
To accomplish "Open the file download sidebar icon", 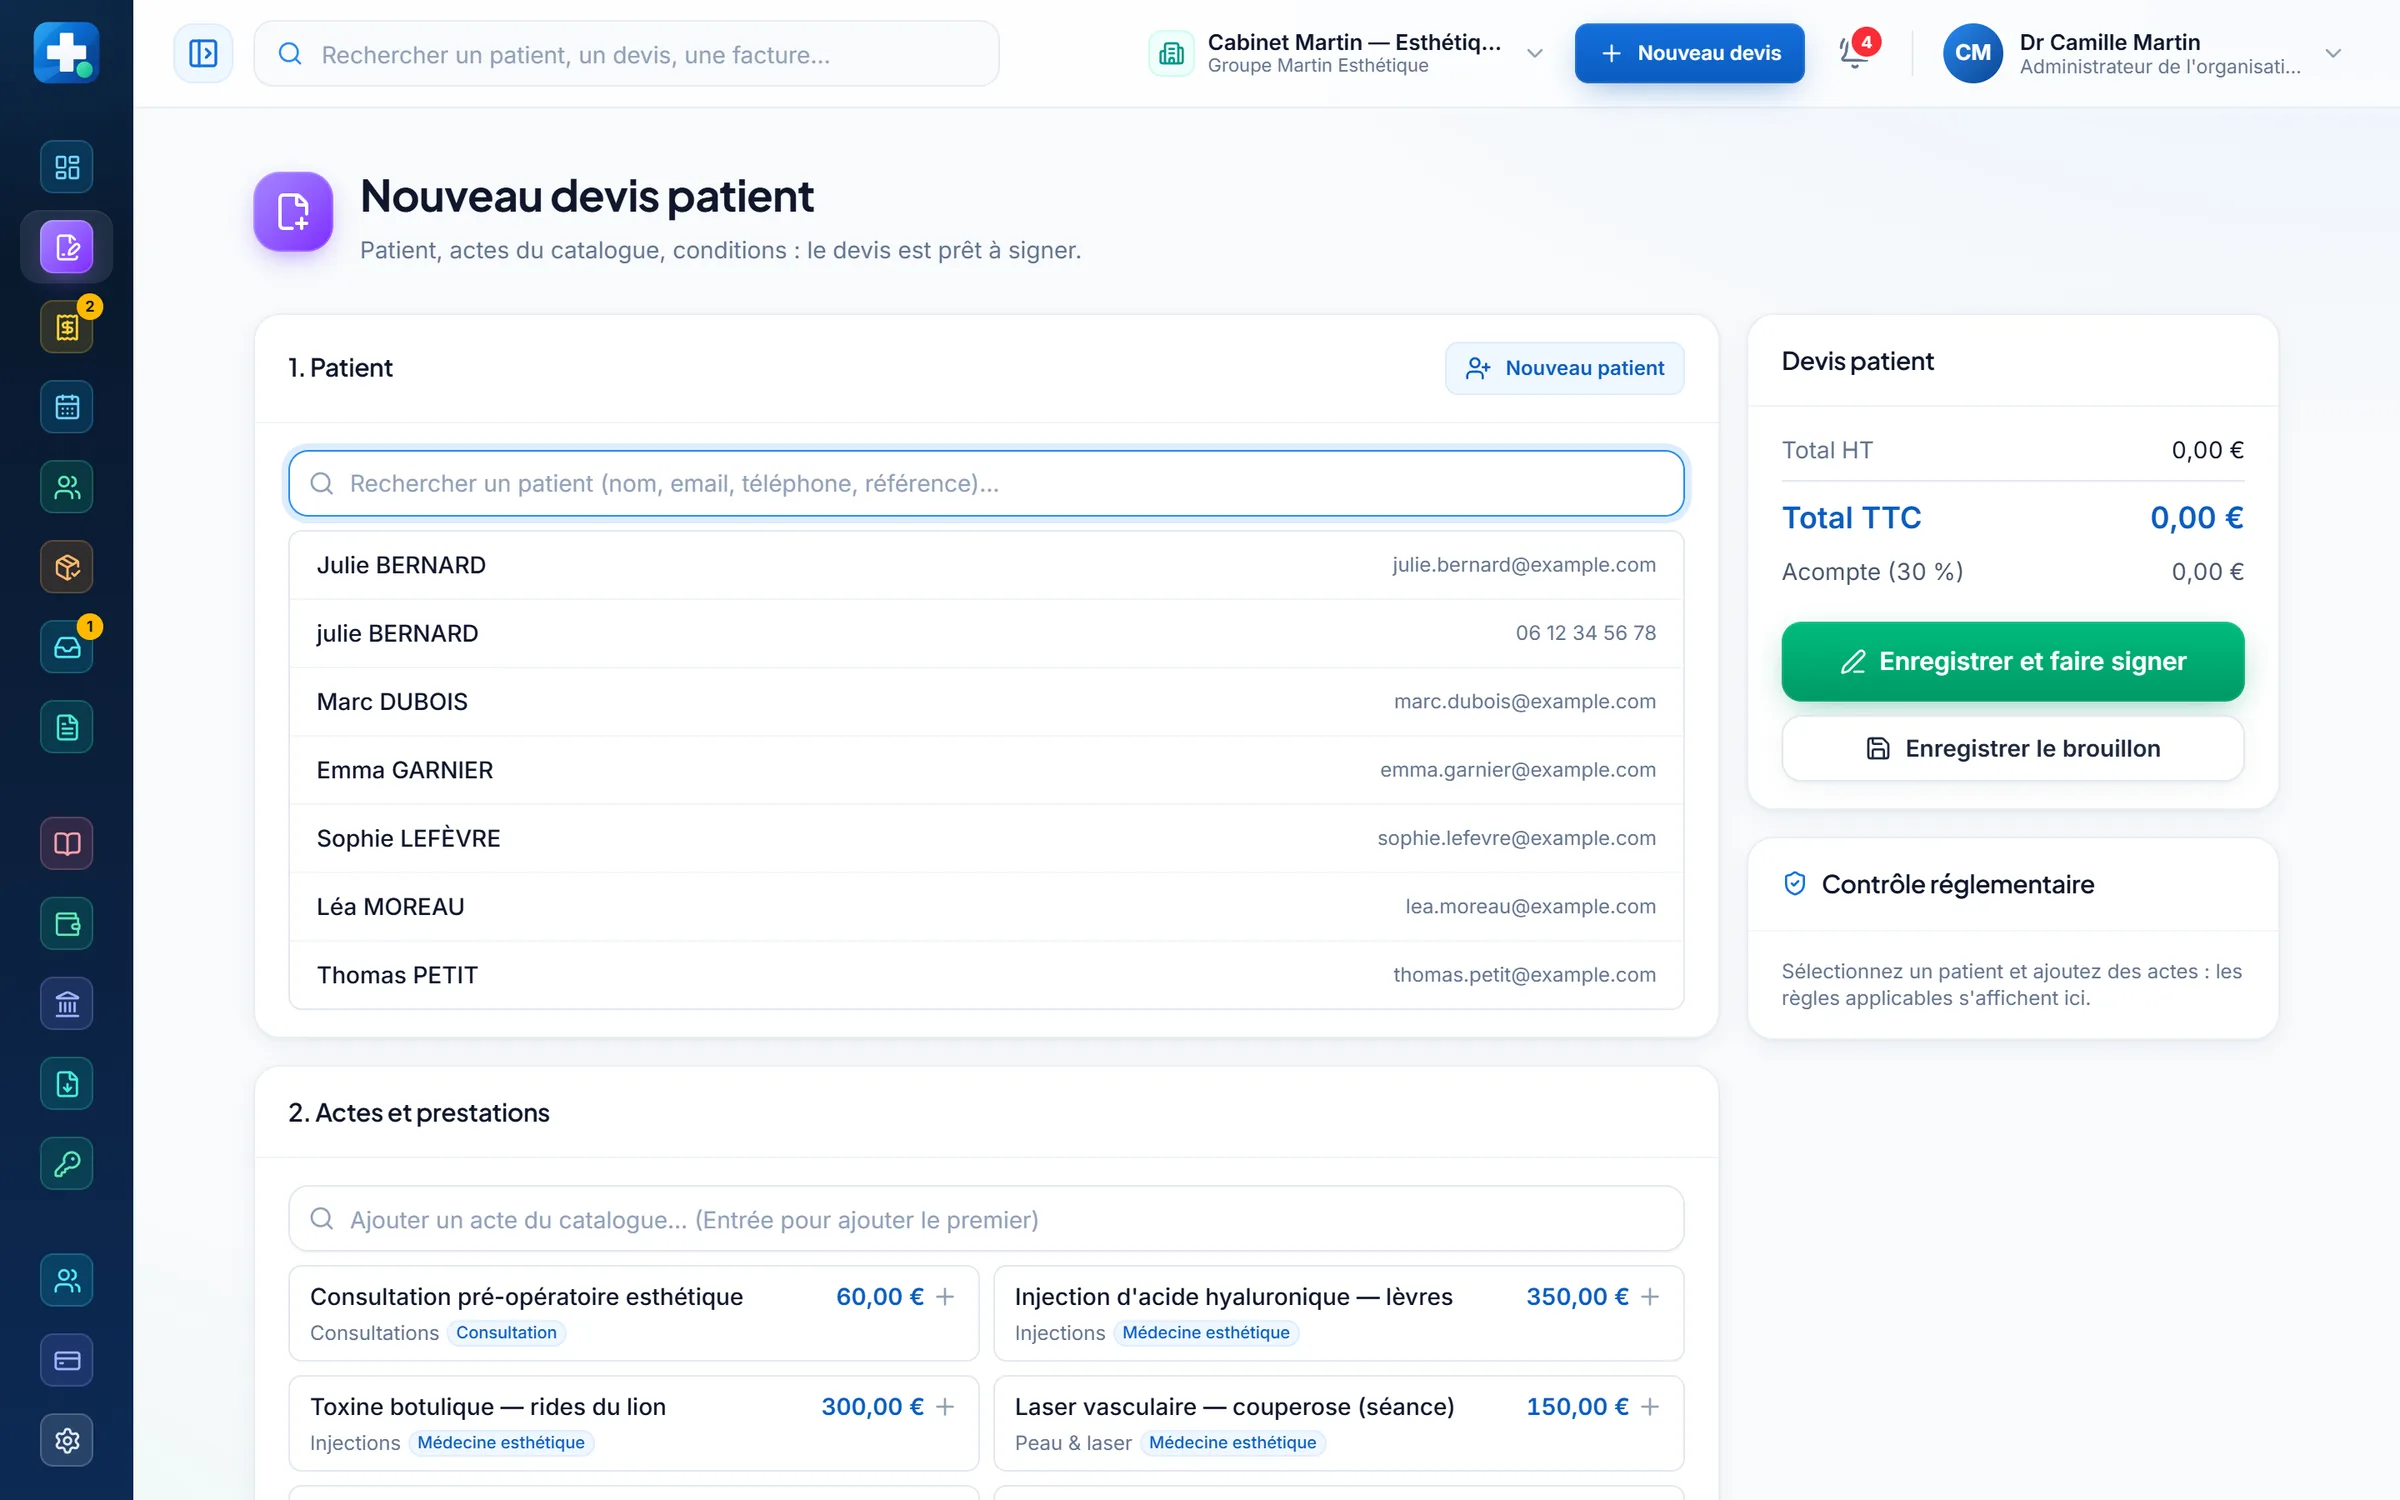I will point(67,1084).
